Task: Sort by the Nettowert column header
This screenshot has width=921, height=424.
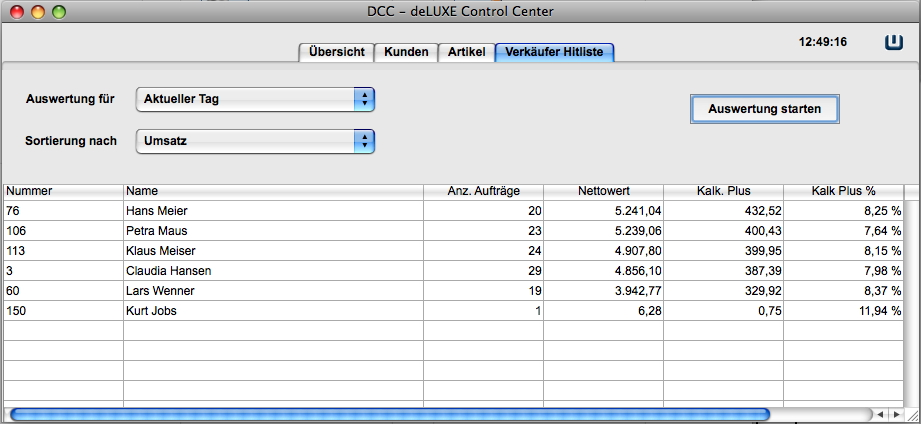Action: (604, 190)
